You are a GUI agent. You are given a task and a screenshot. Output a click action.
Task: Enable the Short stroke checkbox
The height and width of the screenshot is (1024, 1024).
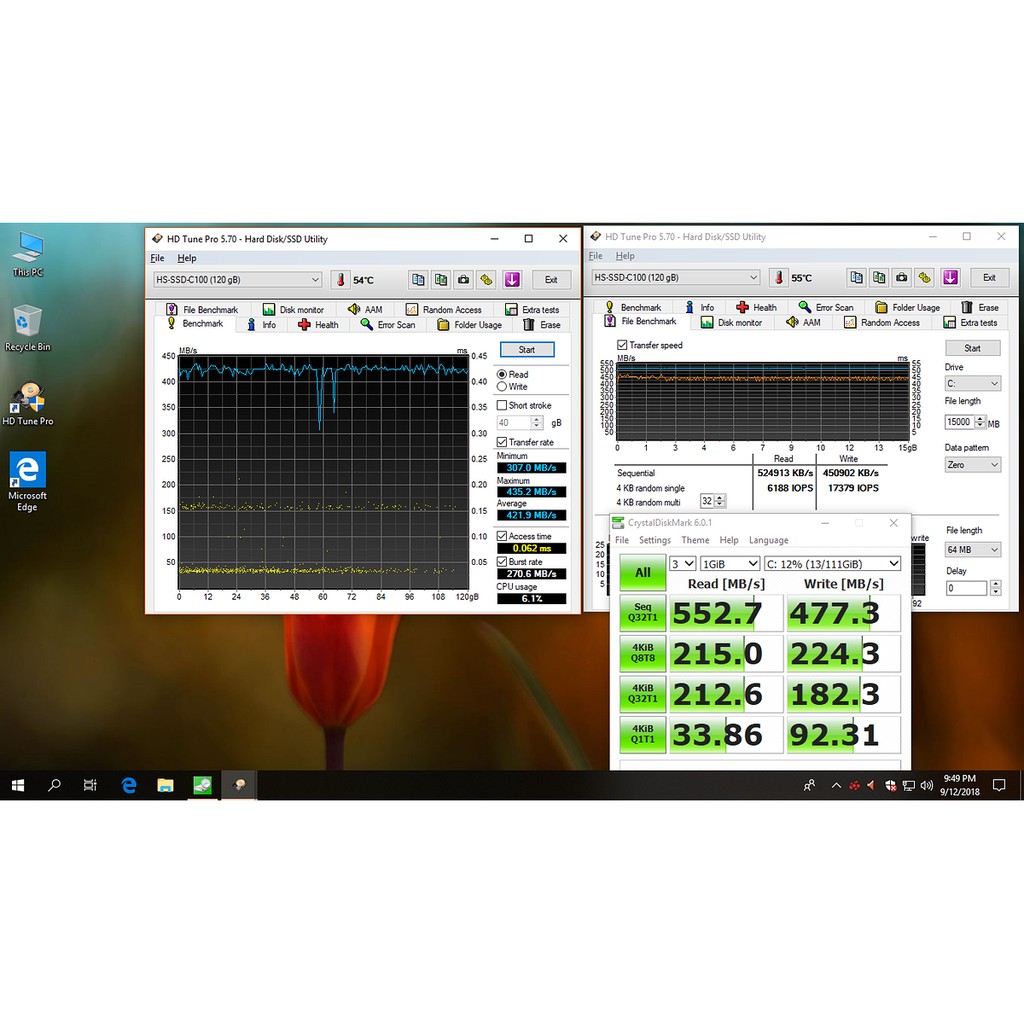502,406
